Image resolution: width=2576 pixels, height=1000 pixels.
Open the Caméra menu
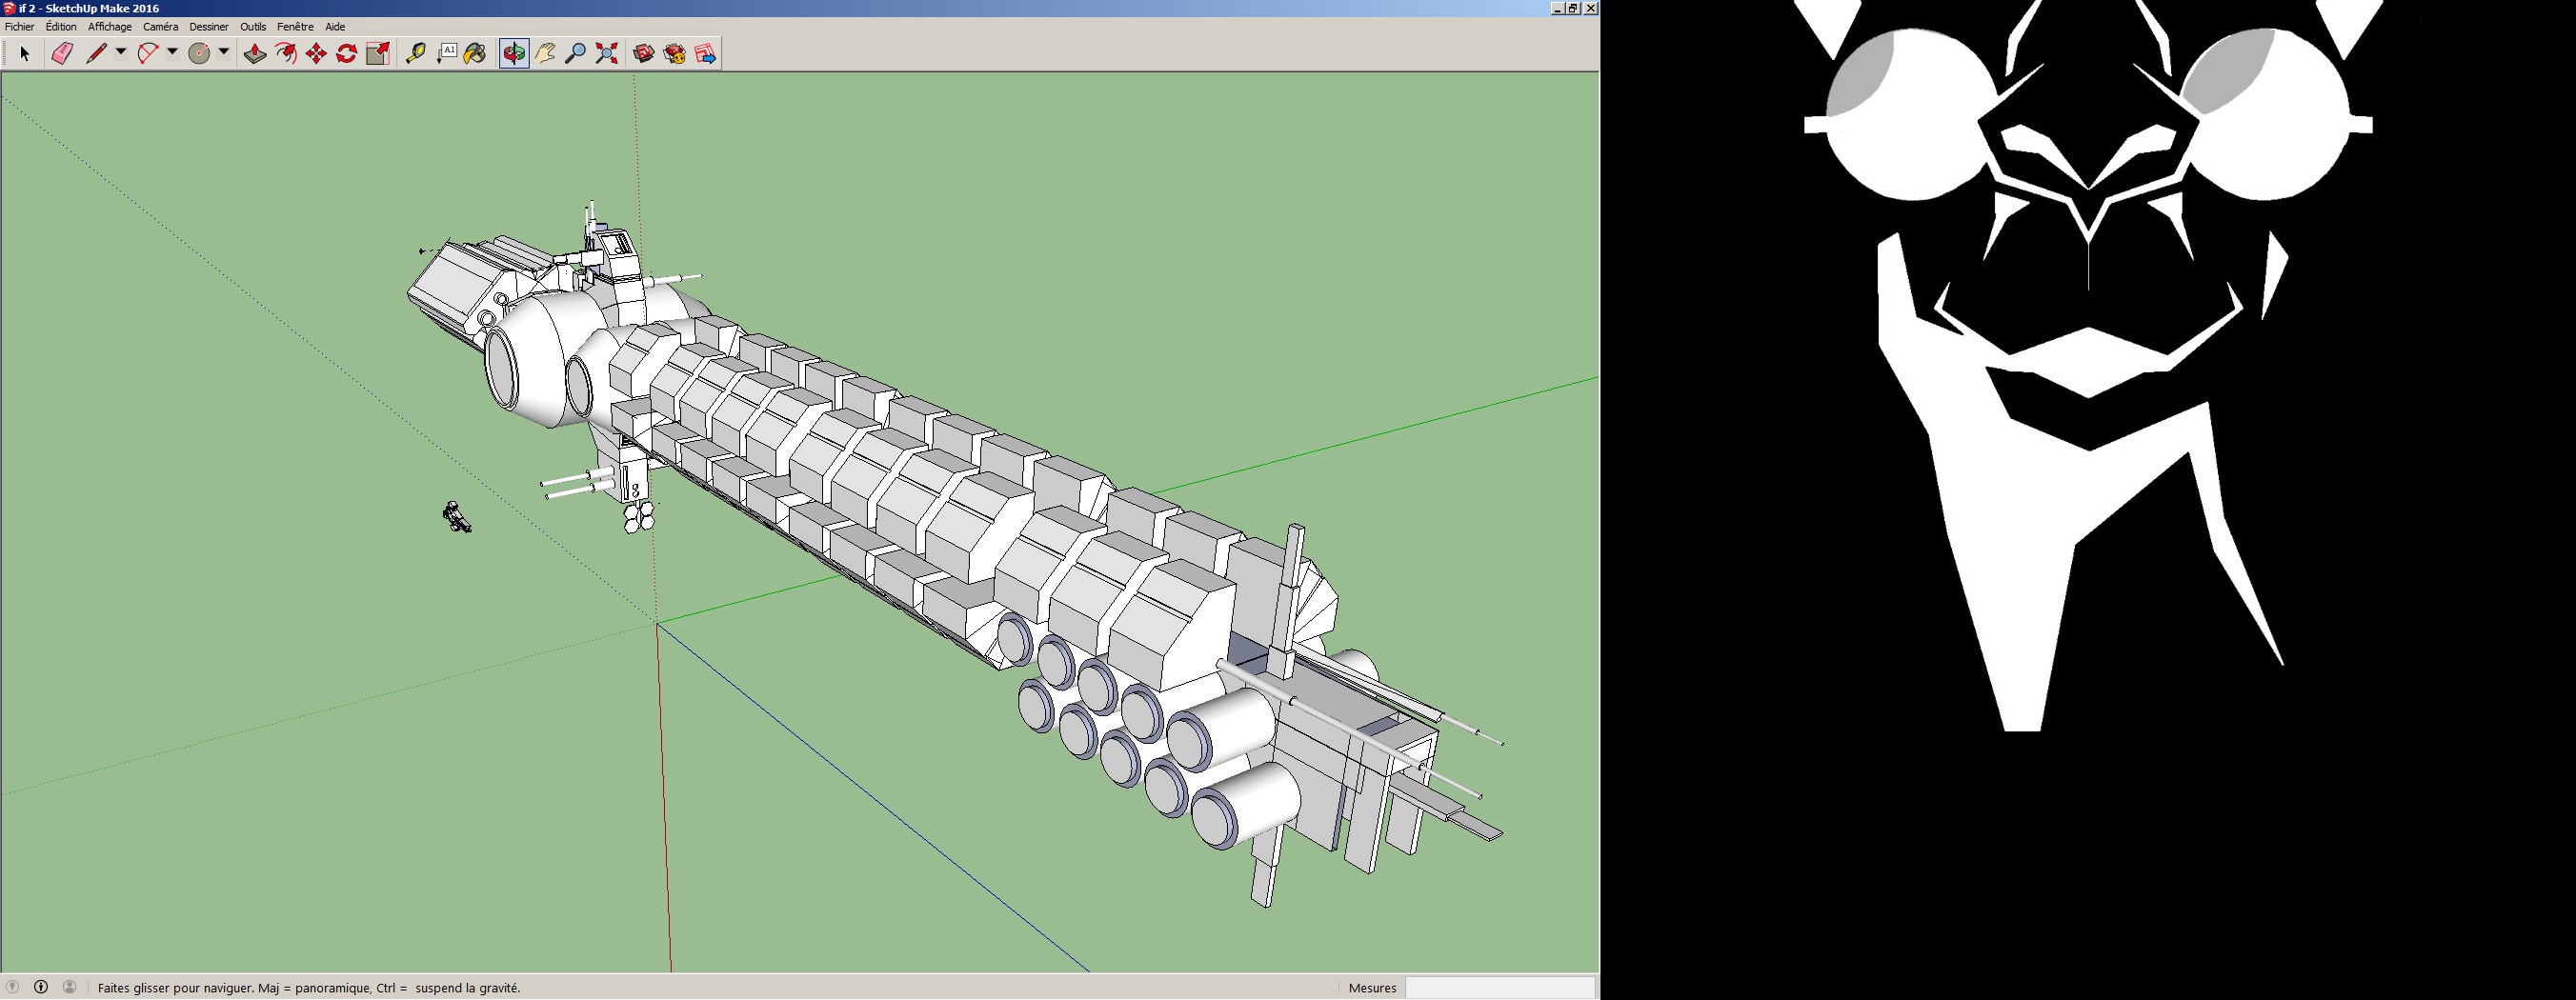click(160, 27)
